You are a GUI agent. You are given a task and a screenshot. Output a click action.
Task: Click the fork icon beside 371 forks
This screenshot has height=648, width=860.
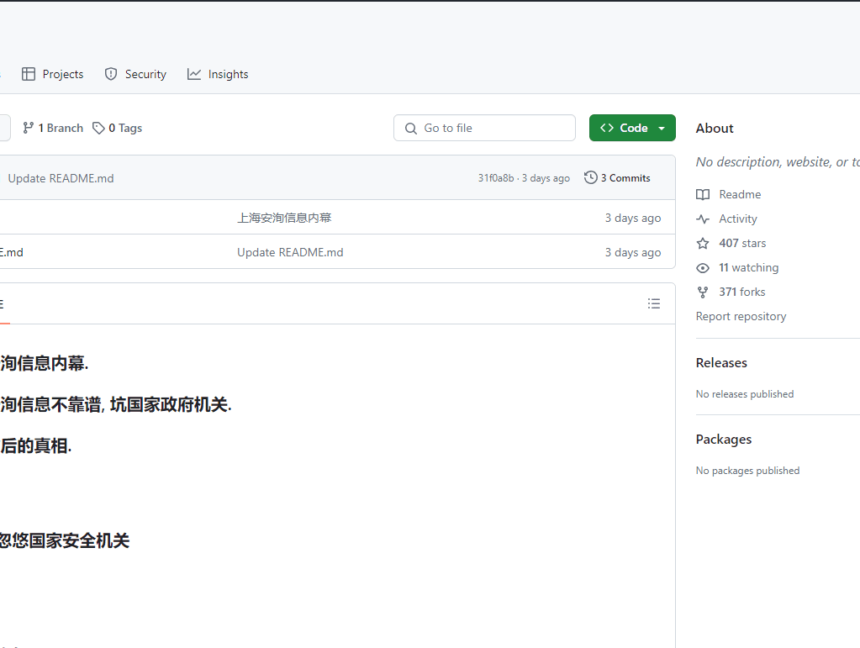pos(701,291)
